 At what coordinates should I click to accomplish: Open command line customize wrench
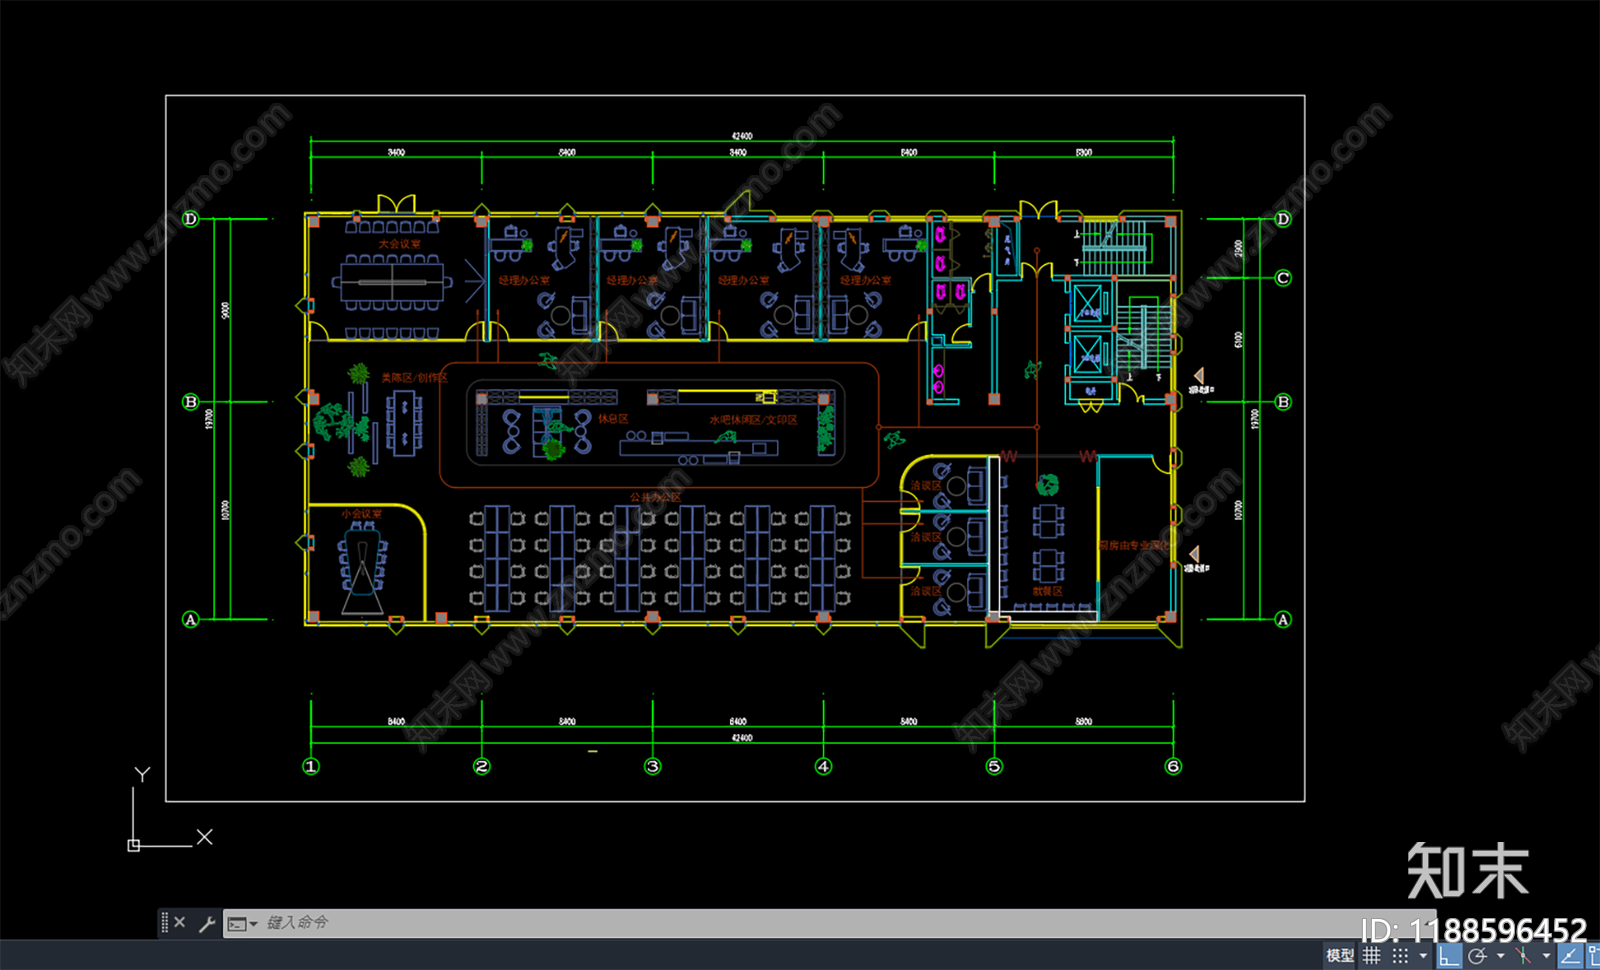207,923
